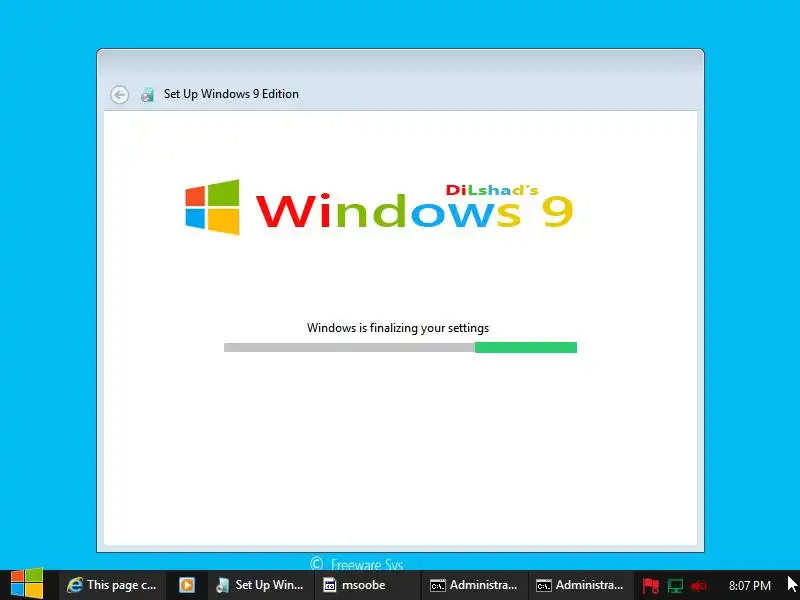Click the 'Set Up Windows 9 Edition' title text
Viewport: 800px width, 600px height.
[x=231, y=94]
